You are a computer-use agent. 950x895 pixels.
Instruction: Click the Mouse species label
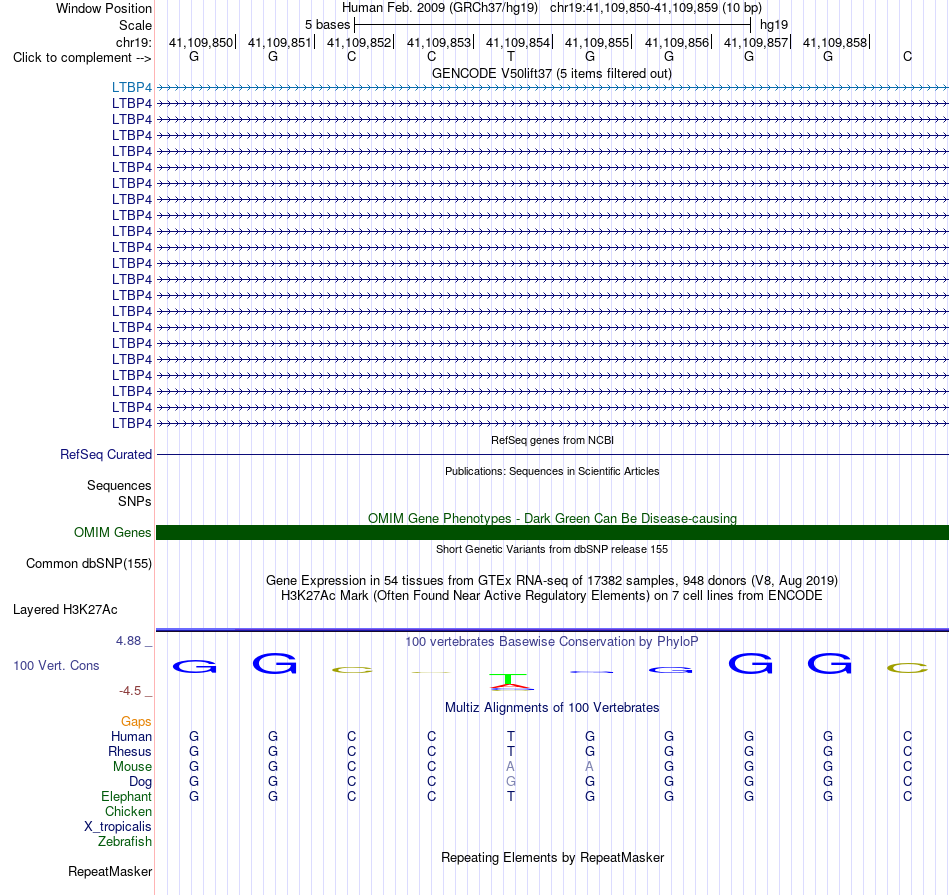point(132,767)
